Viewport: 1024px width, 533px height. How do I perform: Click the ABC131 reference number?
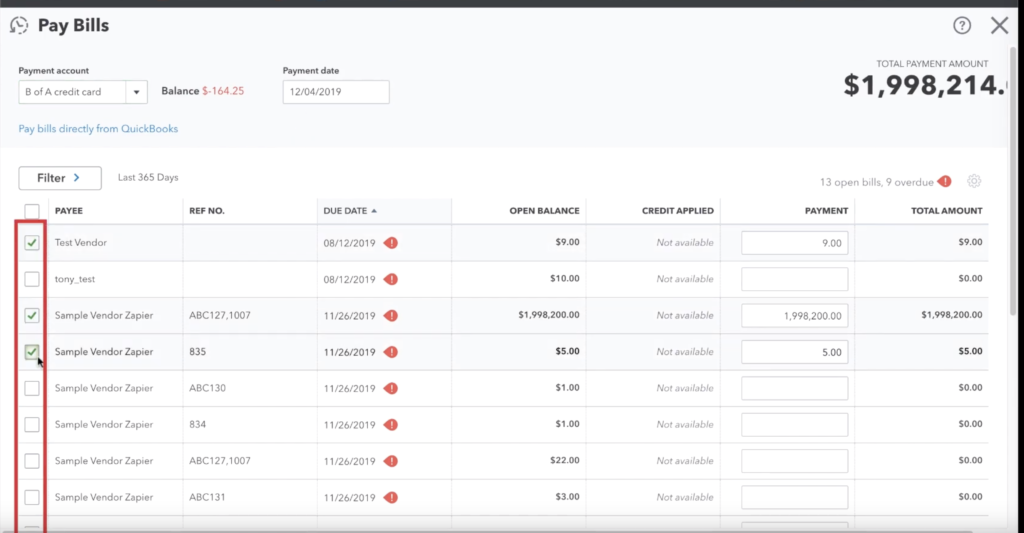207,497
